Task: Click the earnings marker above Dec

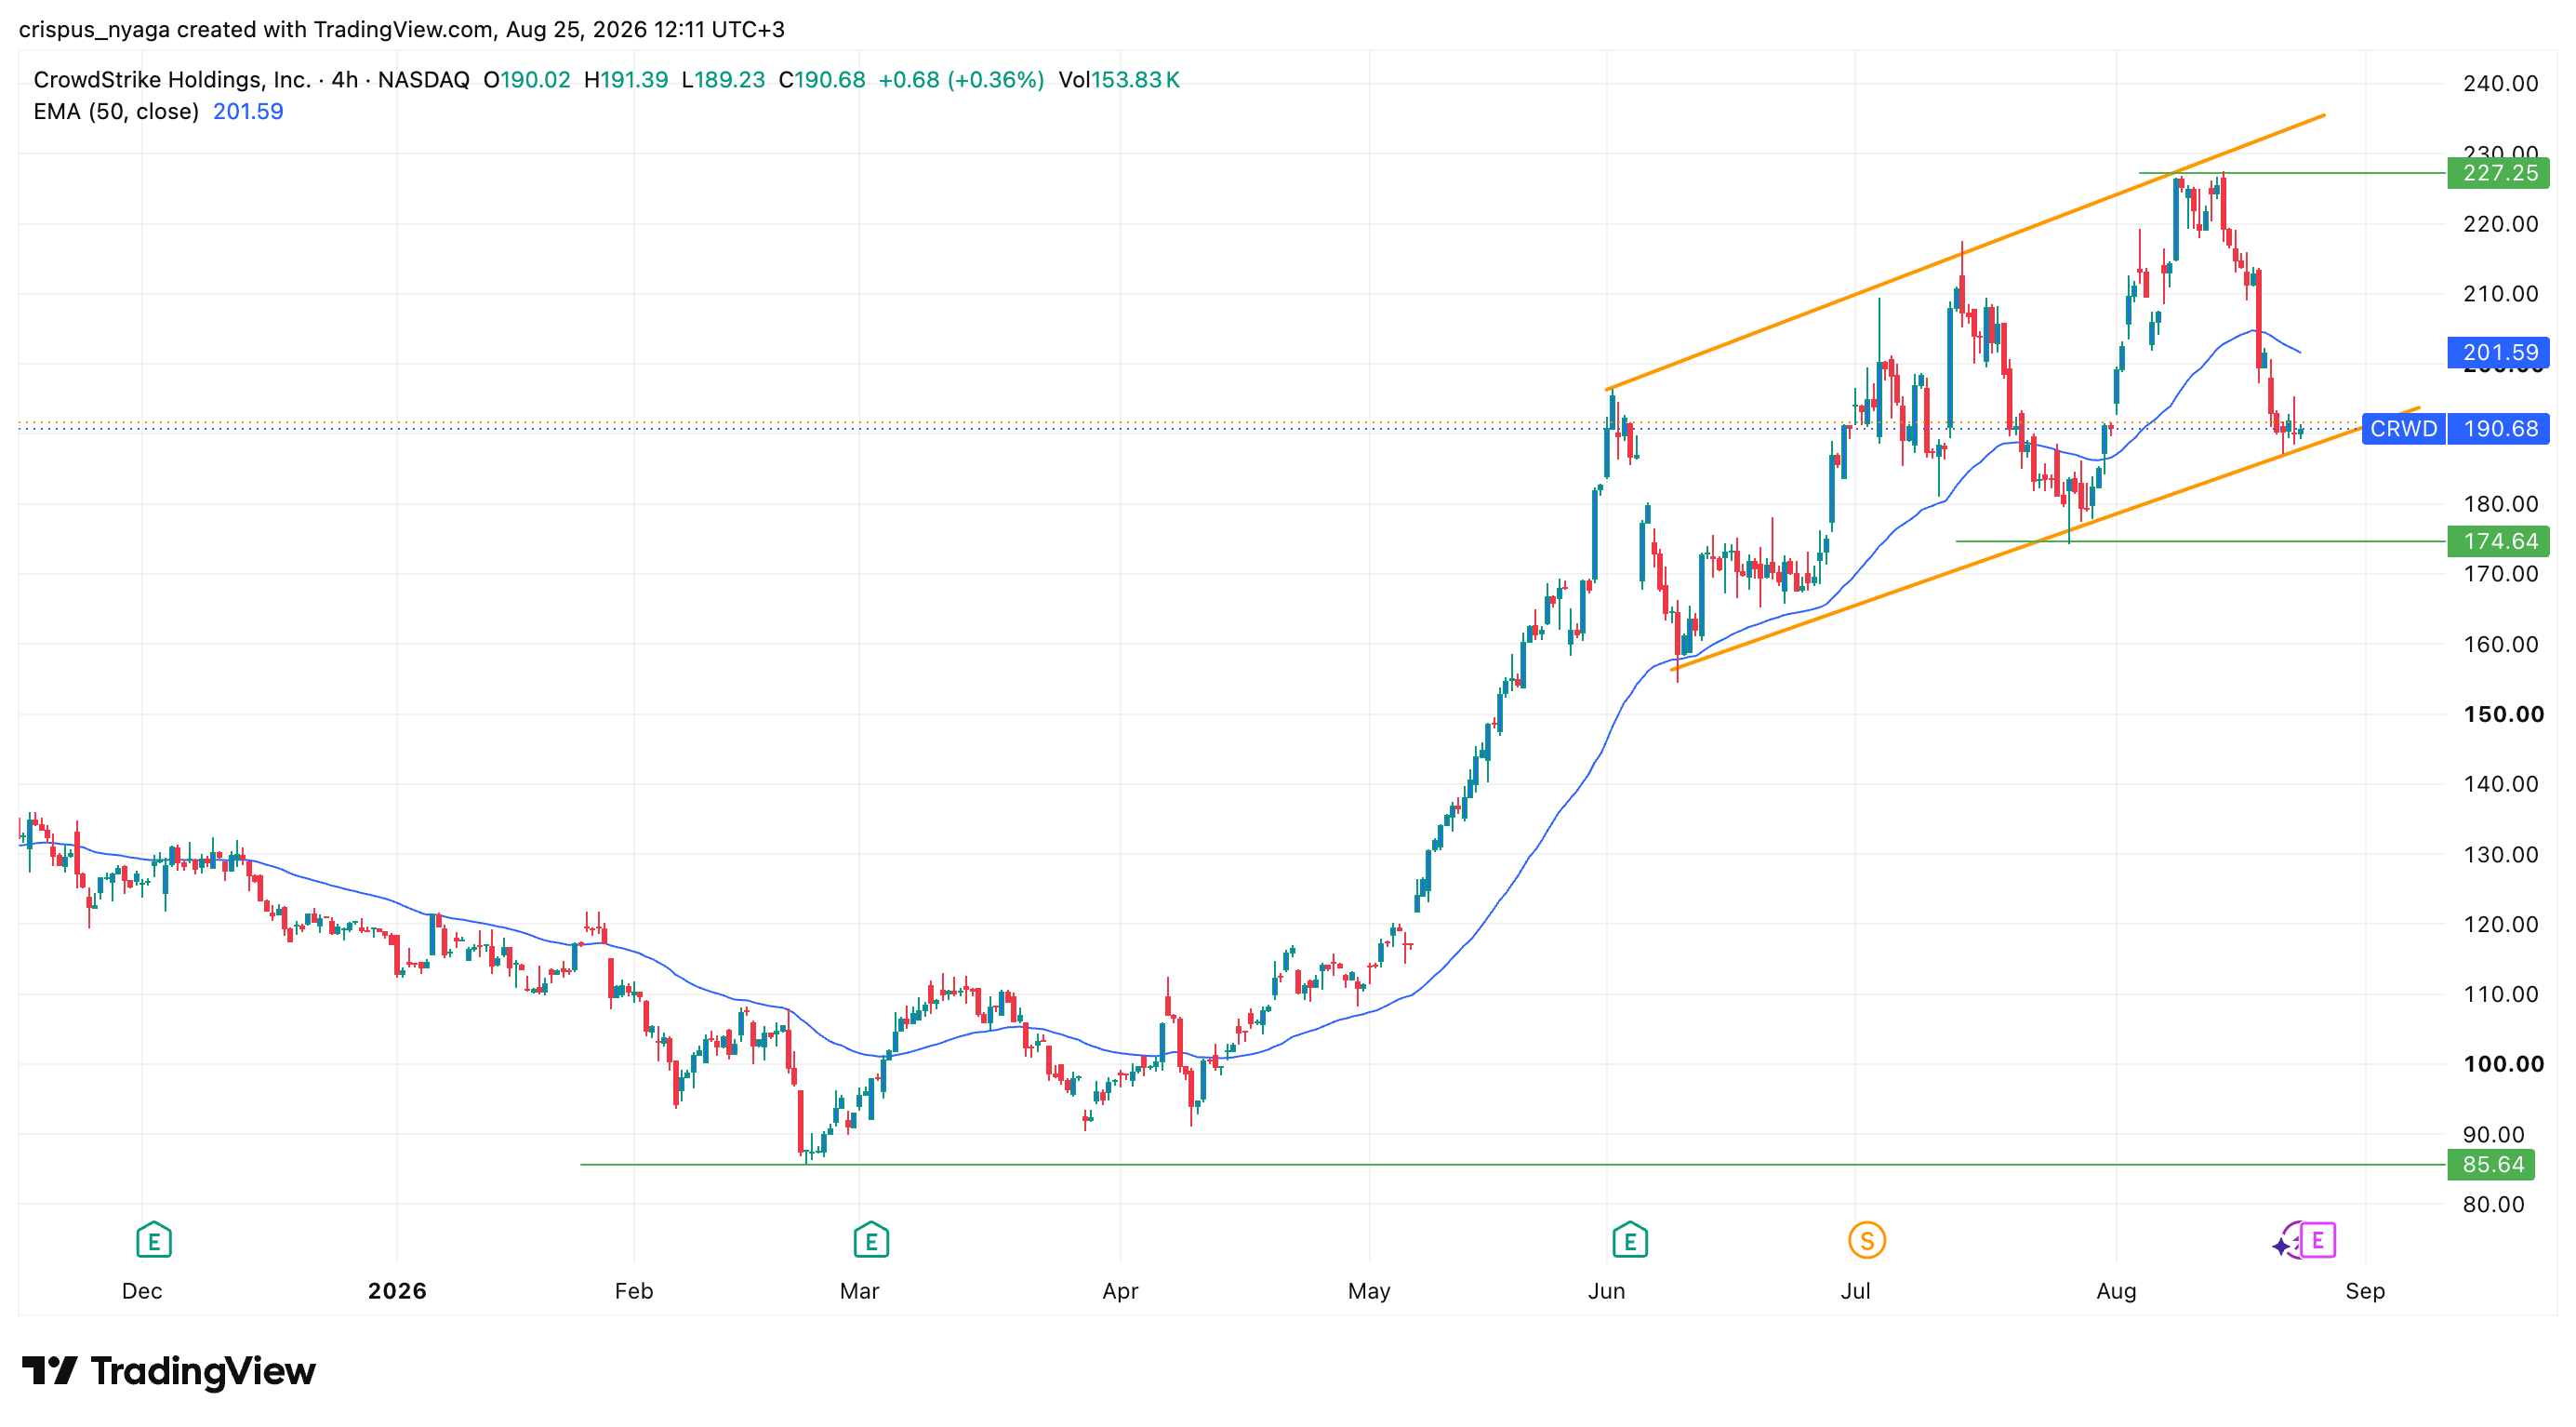Action: pos(153,1240)
